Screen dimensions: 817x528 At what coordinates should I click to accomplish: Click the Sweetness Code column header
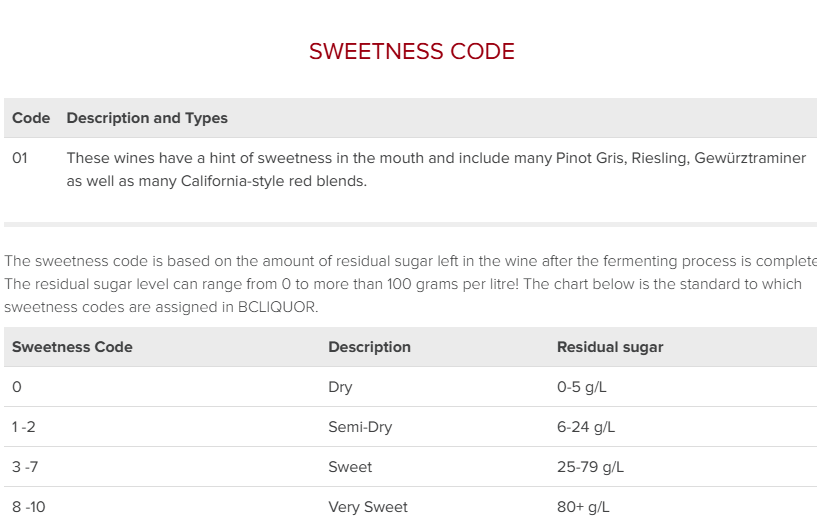coord(72,347)
